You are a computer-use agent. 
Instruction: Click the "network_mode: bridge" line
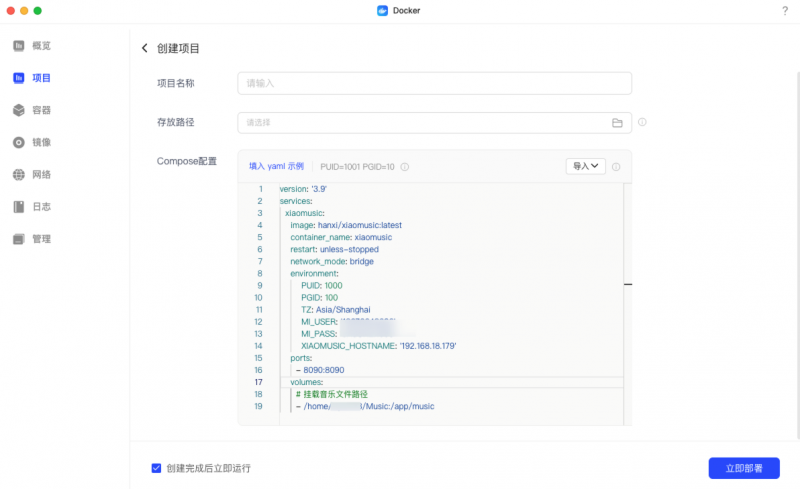[x=332, y=261]
